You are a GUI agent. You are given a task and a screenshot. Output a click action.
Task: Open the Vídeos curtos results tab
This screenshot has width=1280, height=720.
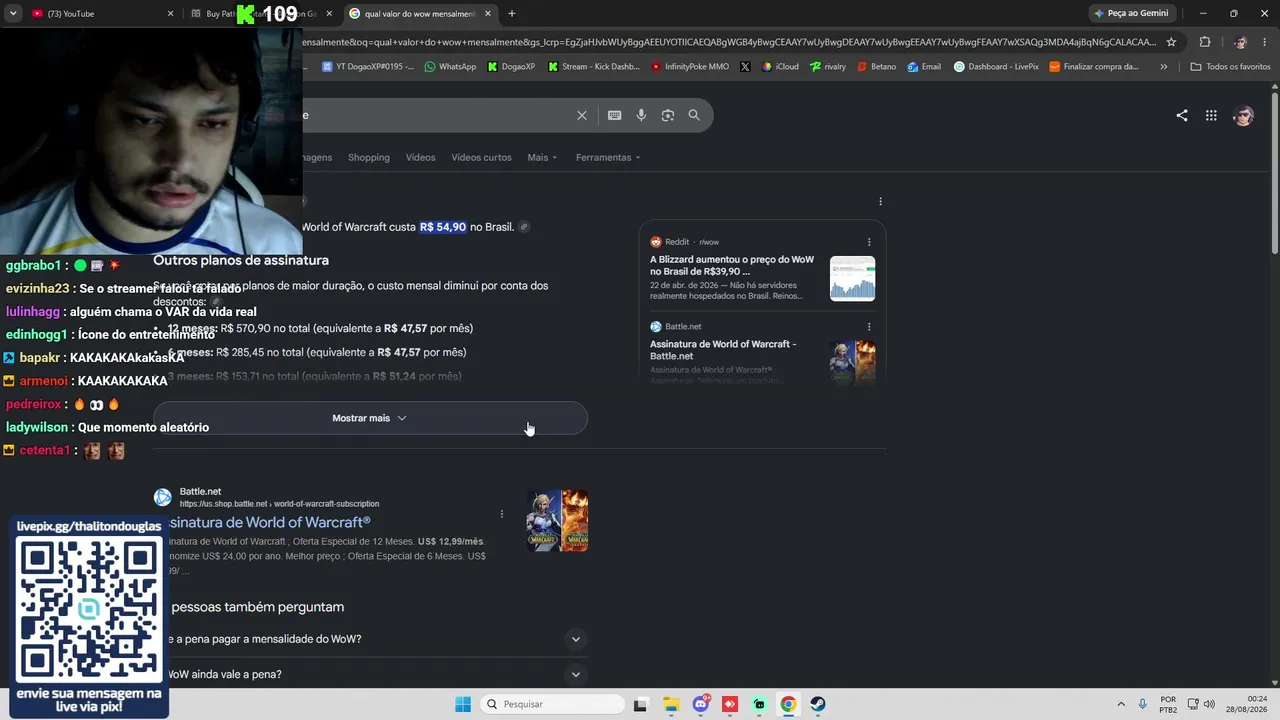481,157
